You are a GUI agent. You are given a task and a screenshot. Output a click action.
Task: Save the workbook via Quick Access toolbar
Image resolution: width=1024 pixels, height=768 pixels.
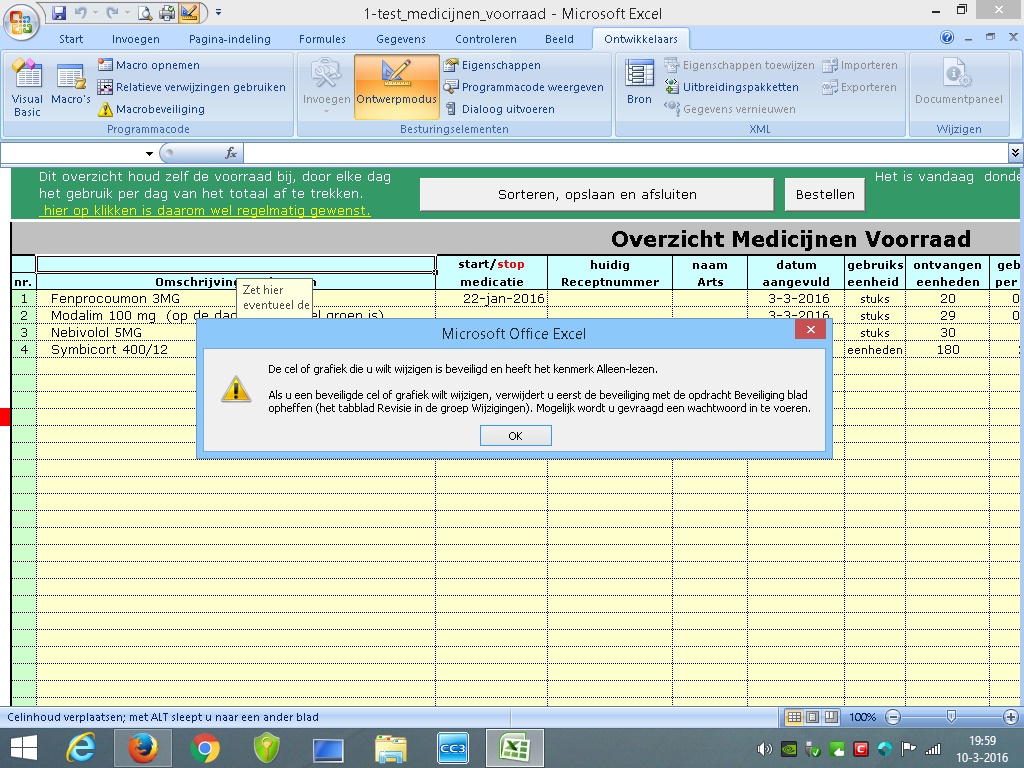59,12
